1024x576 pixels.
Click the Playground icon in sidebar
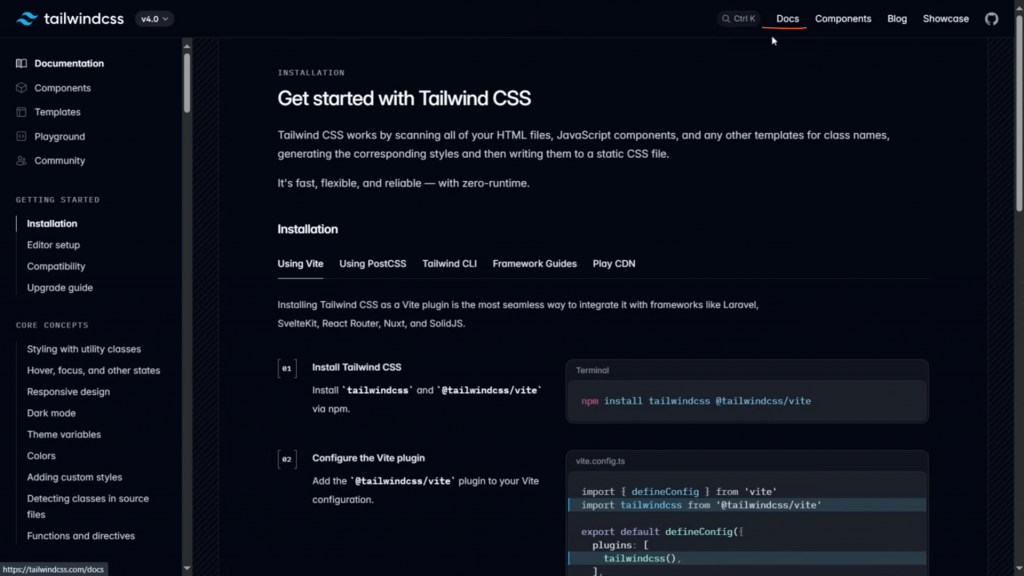21,136
